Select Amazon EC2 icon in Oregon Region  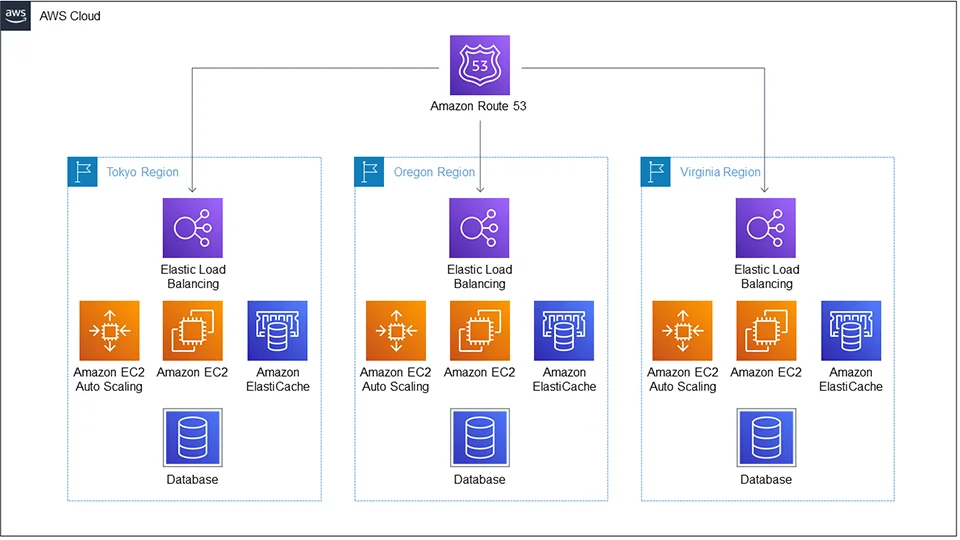tap(479, 331)
